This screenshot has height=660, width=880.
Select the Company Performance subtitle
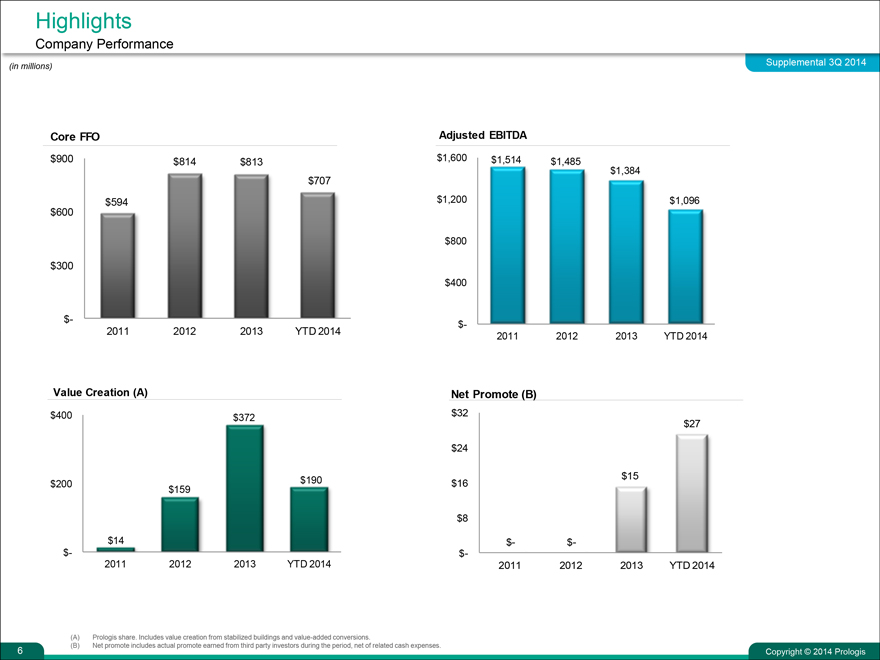tap(104, 44)
